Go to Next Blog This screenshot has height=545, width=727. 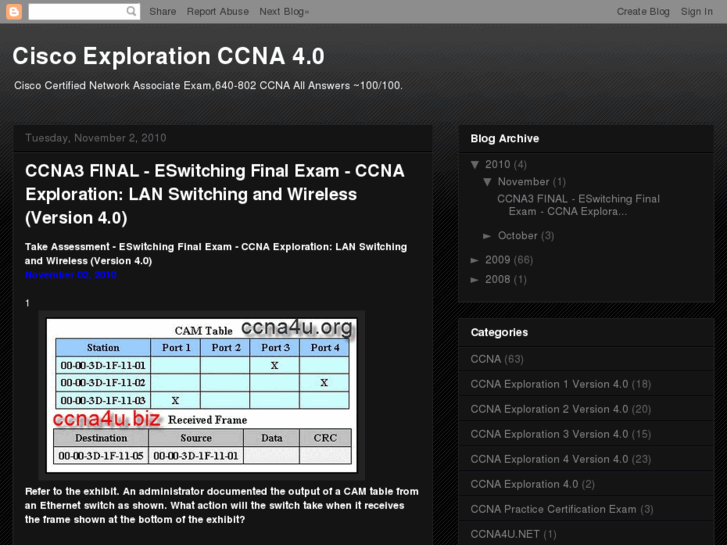point(284,12)
